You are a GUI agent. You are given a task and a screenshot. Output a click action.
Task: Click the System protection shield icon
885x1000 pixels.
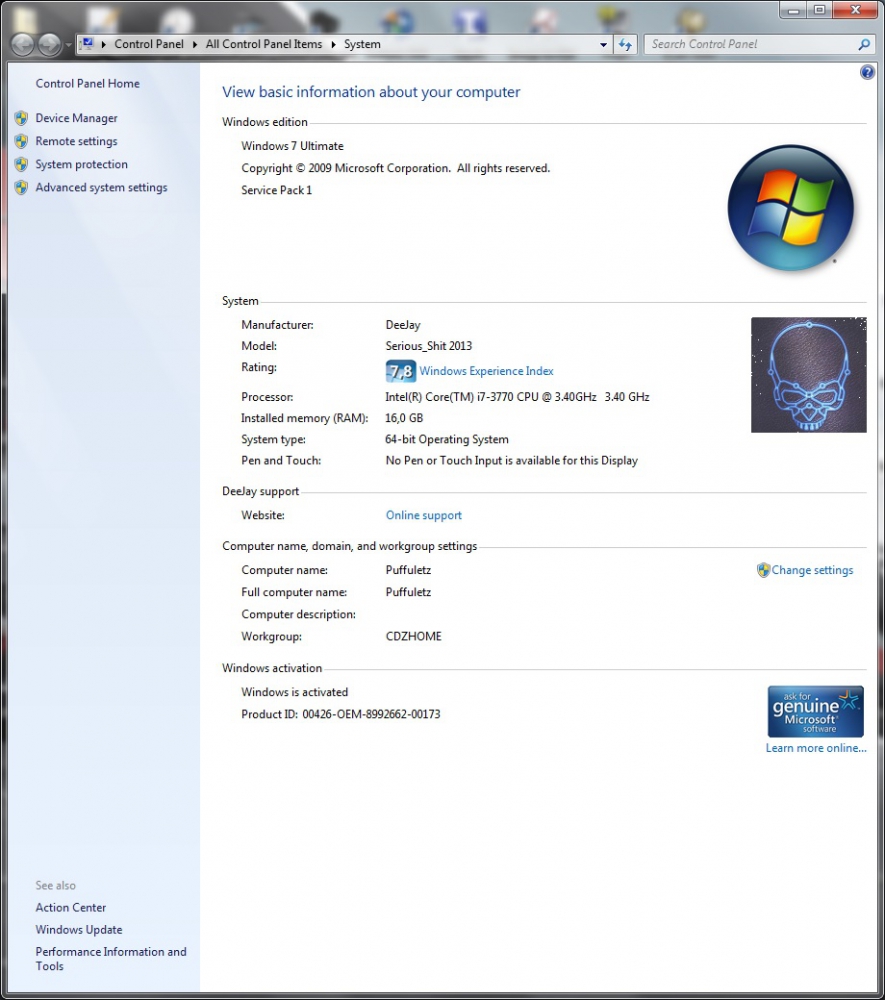(21, 164)
